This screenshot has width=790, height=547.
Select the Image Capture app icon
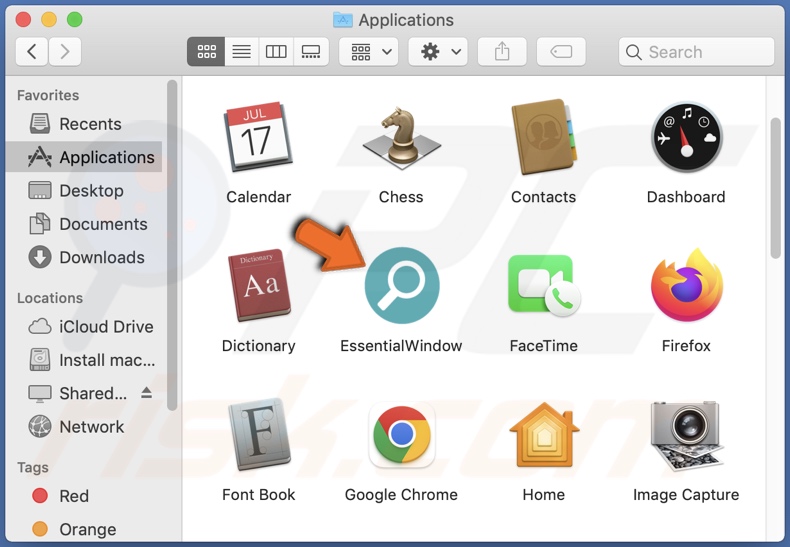[686, 435]
